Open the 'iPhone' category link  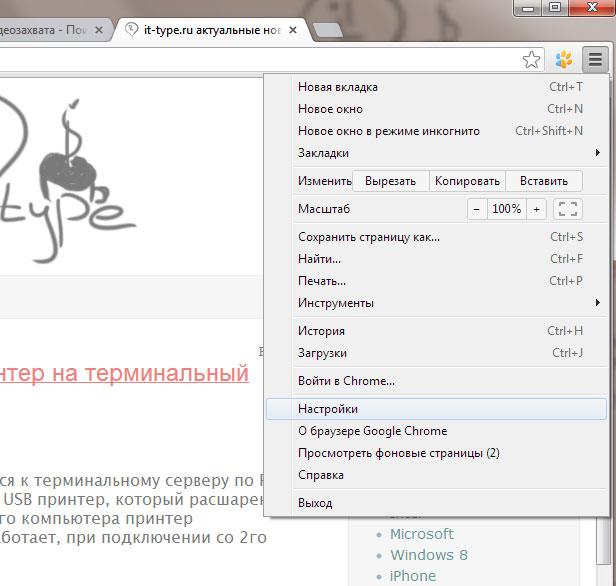pyautogui.click(x=412, y=576)
